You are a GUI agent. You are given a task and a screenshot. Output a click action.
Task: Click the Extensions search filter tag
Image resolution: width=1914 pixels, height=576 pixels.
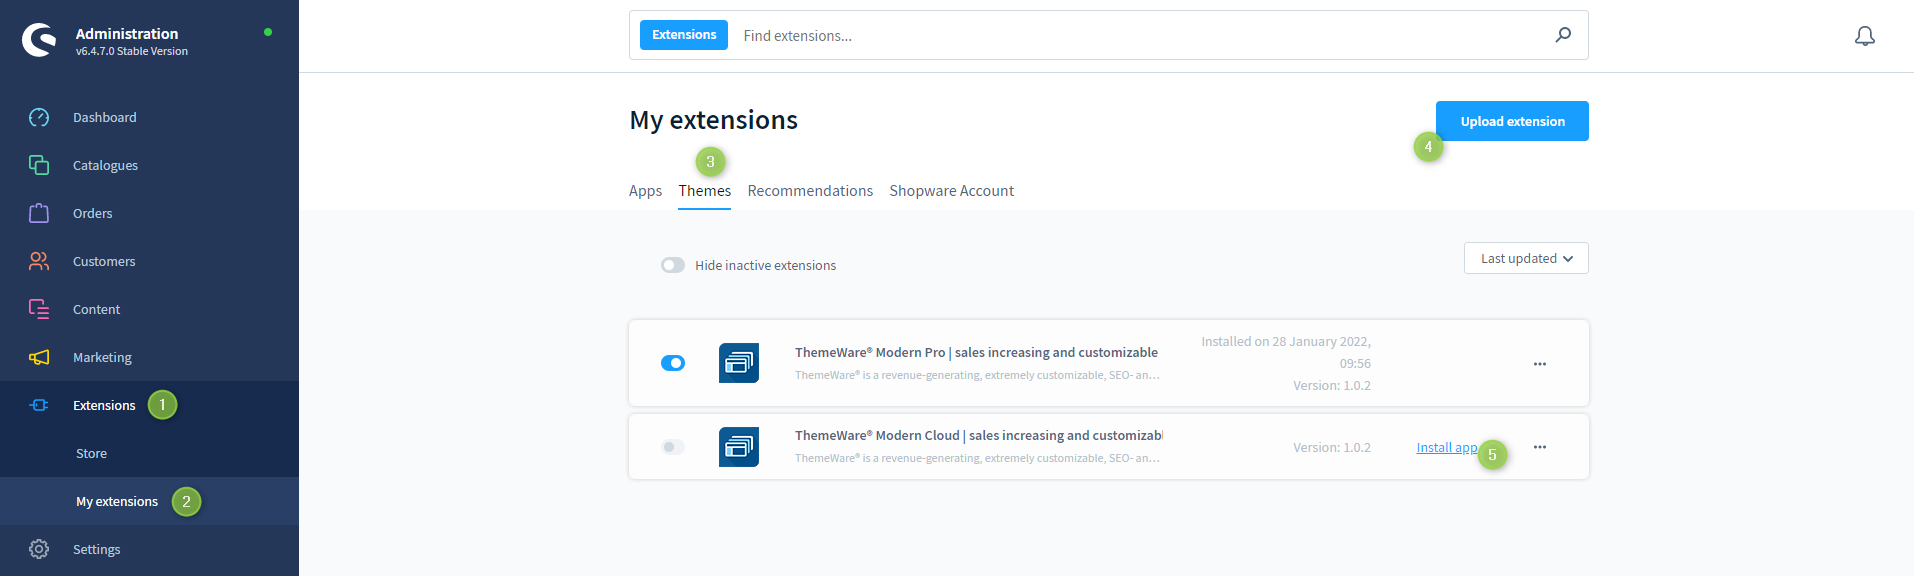pos(684,35)
